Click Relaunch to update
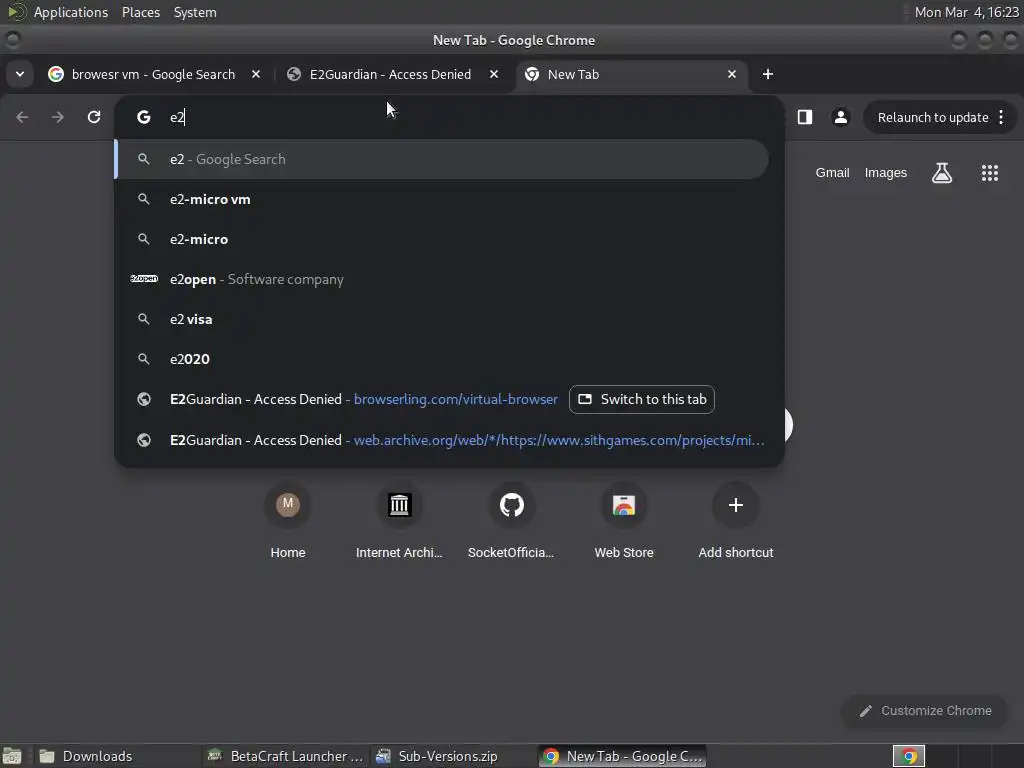Viewport: 1024px width, 768px height. [x=933, y=117]
